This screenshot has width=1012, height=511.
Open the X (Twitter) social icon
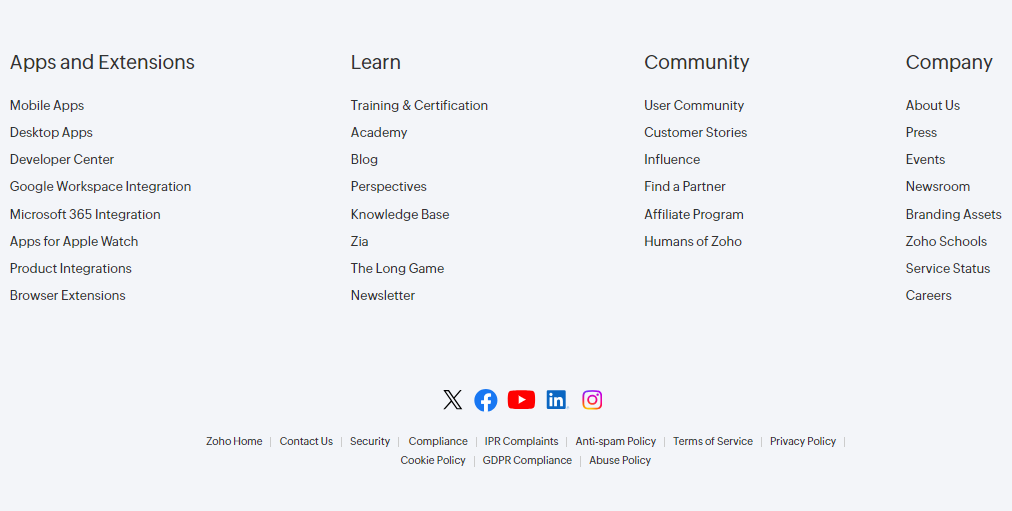[x=452, y=400]
